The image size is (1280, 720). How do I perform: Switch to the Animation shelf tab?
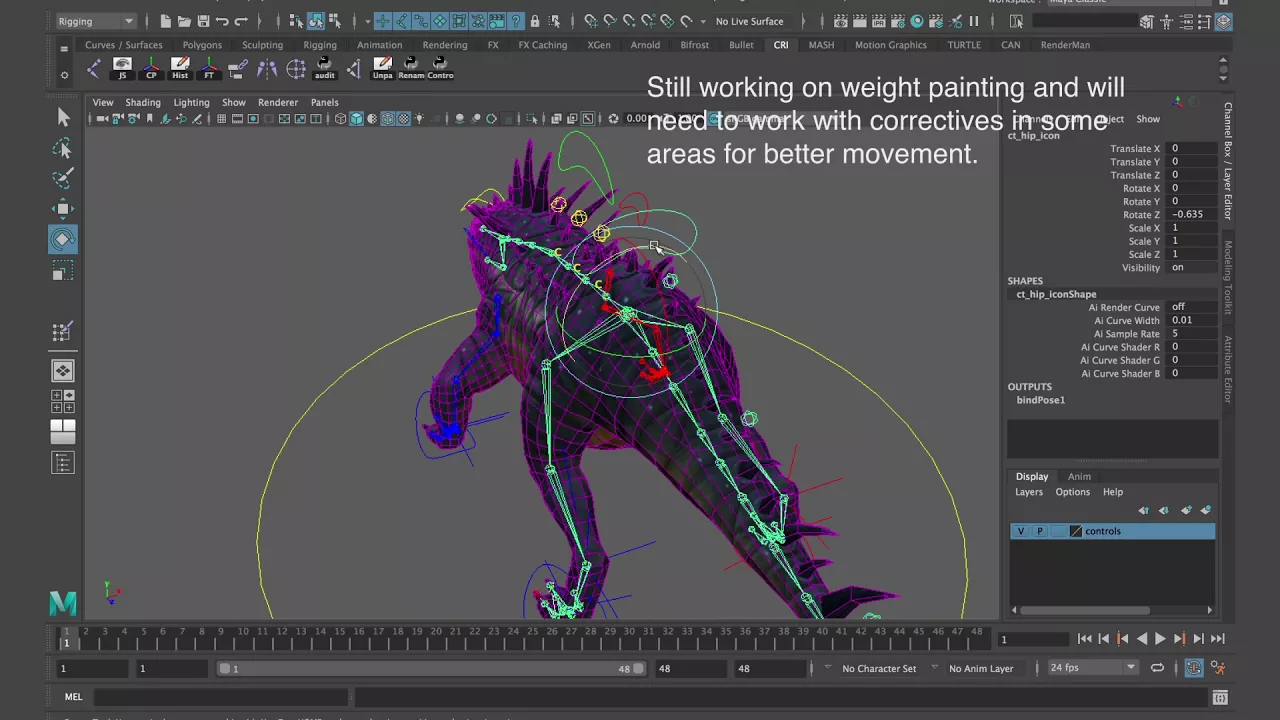[380, 45]
